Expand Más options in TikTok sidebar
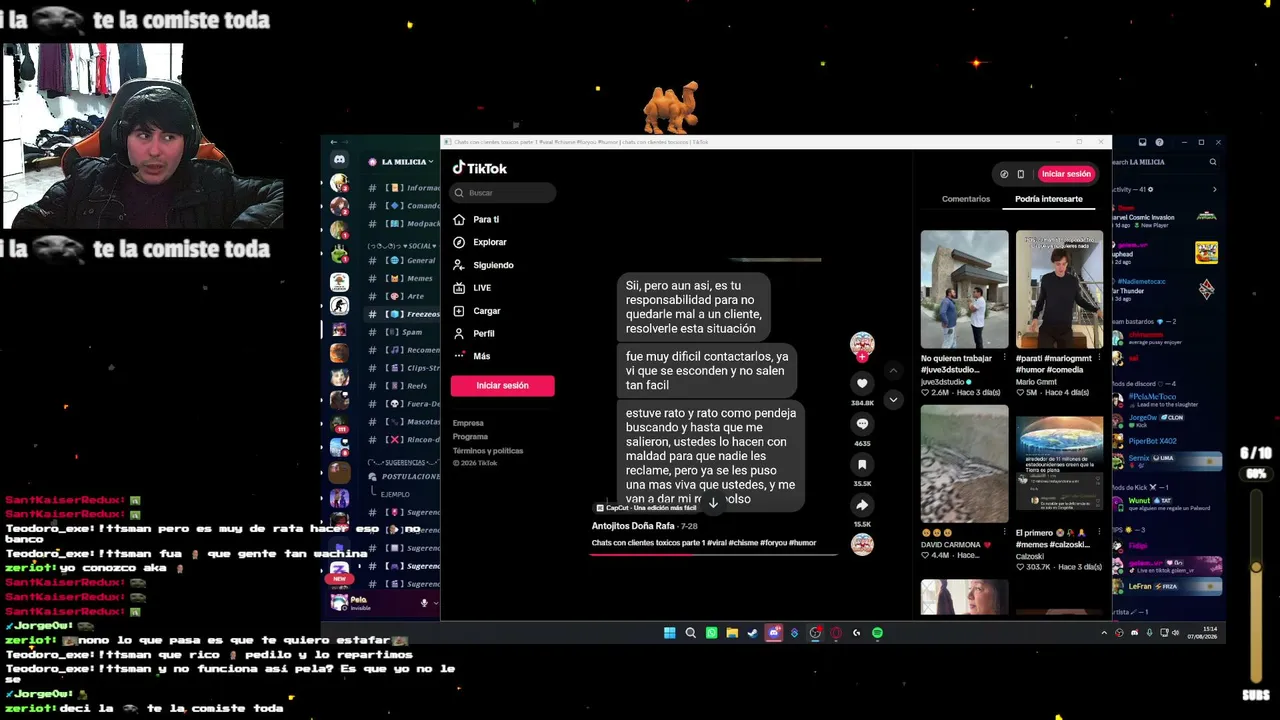Viewport: 1280px width, 720px height. click(472, 356)
